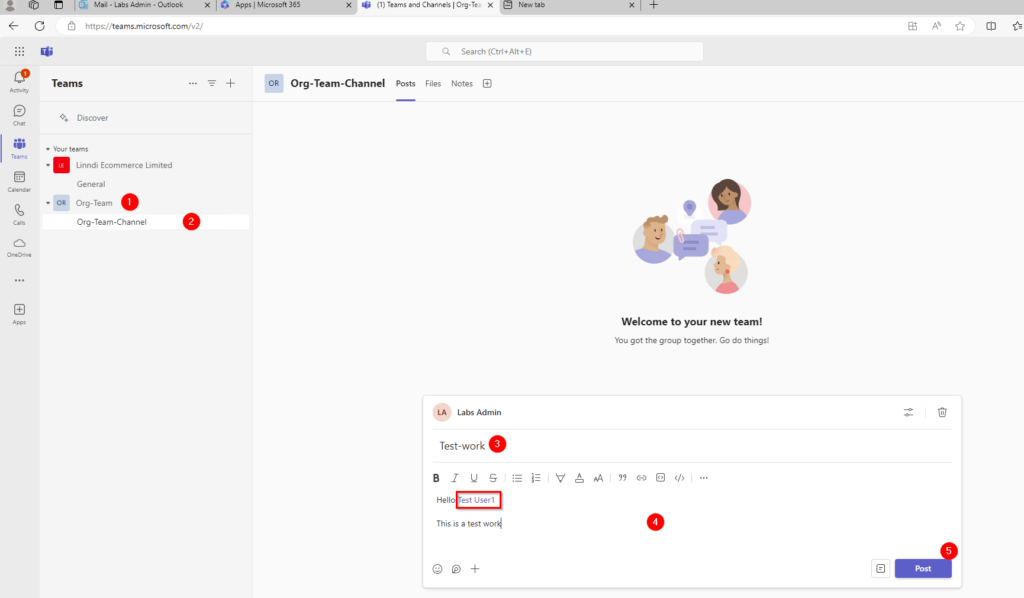Insert a quote block

[x=622, y=478]
